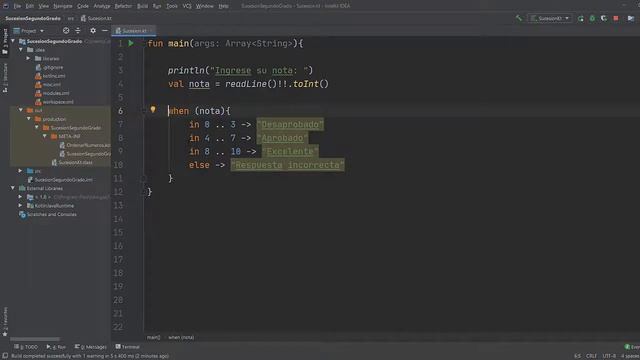Collapse the SucesionSegundoGrado root node
Image resolution: width=640 pixels, height=360 pixels.
tap(13, 41)
